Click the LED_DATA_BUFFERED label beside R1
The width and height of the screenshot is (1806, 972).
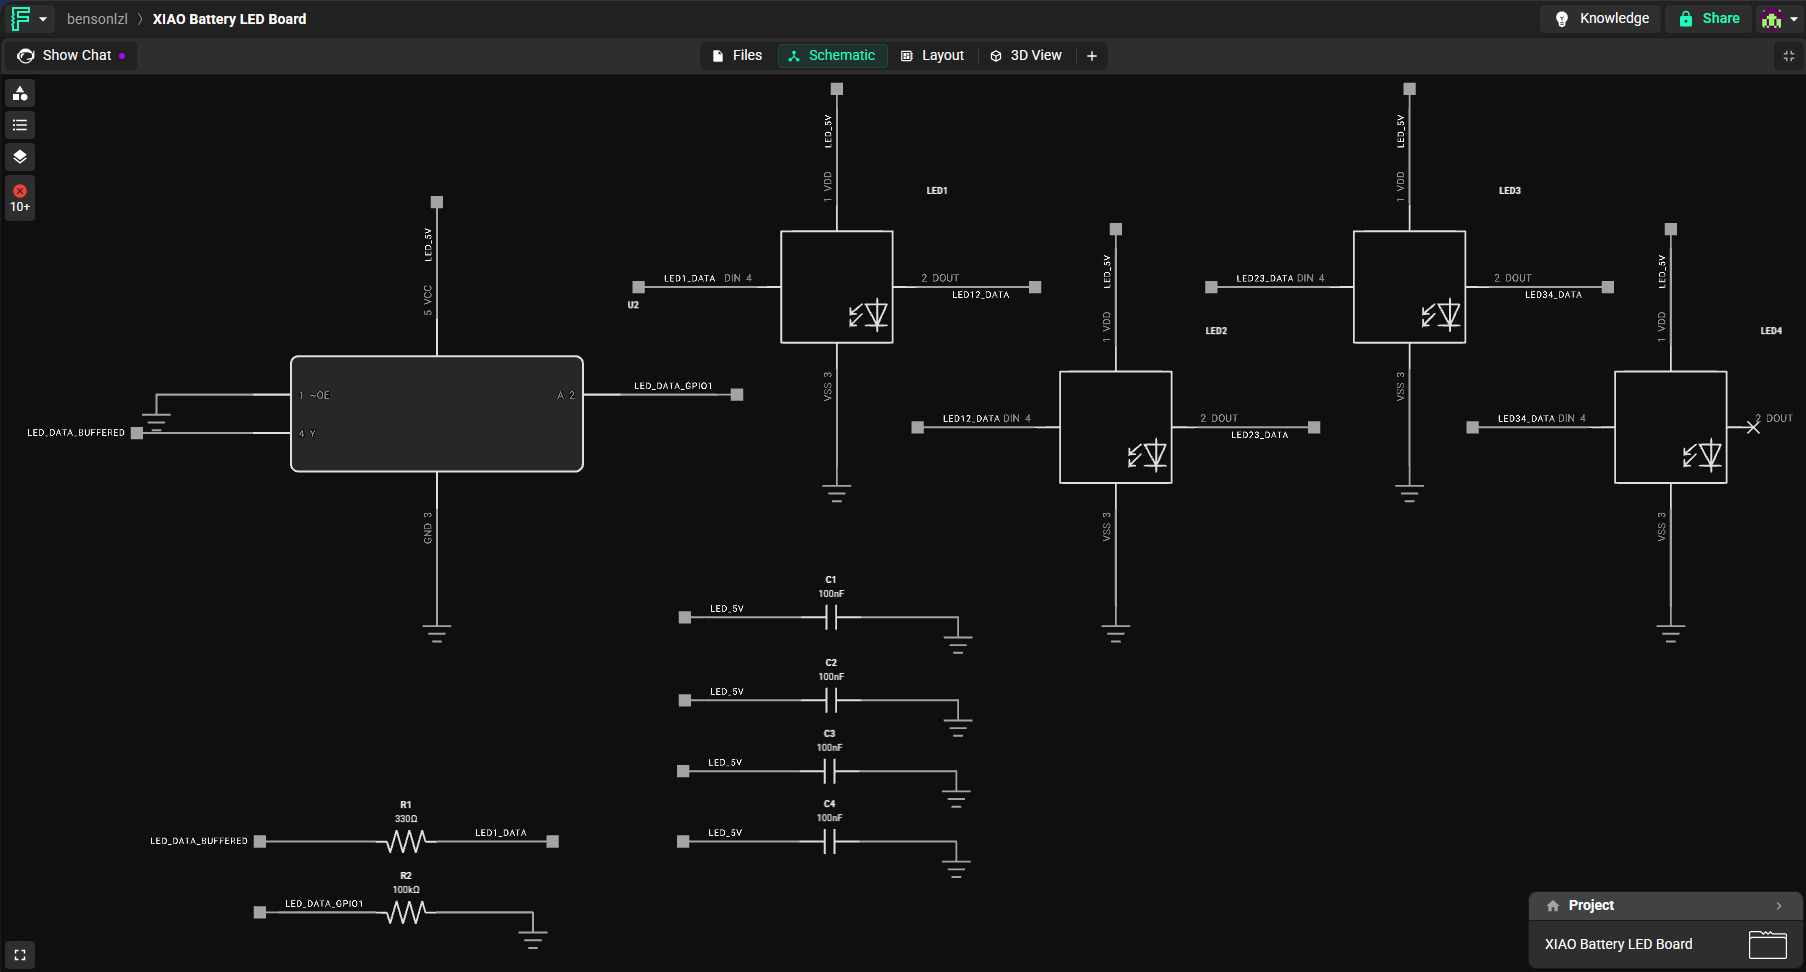click(x=199, y=841)
